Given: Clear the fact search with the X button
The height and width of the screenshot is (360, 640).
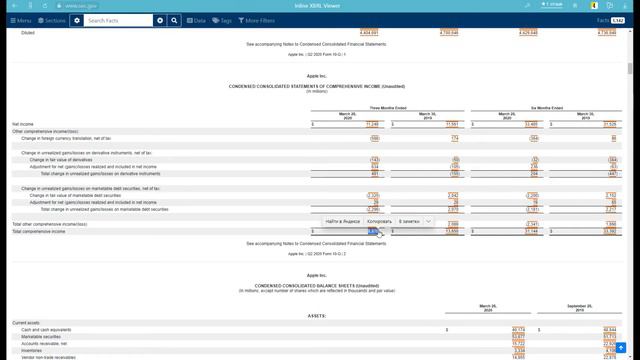Looking at the screenshot, I should click(x=160, y=20).
